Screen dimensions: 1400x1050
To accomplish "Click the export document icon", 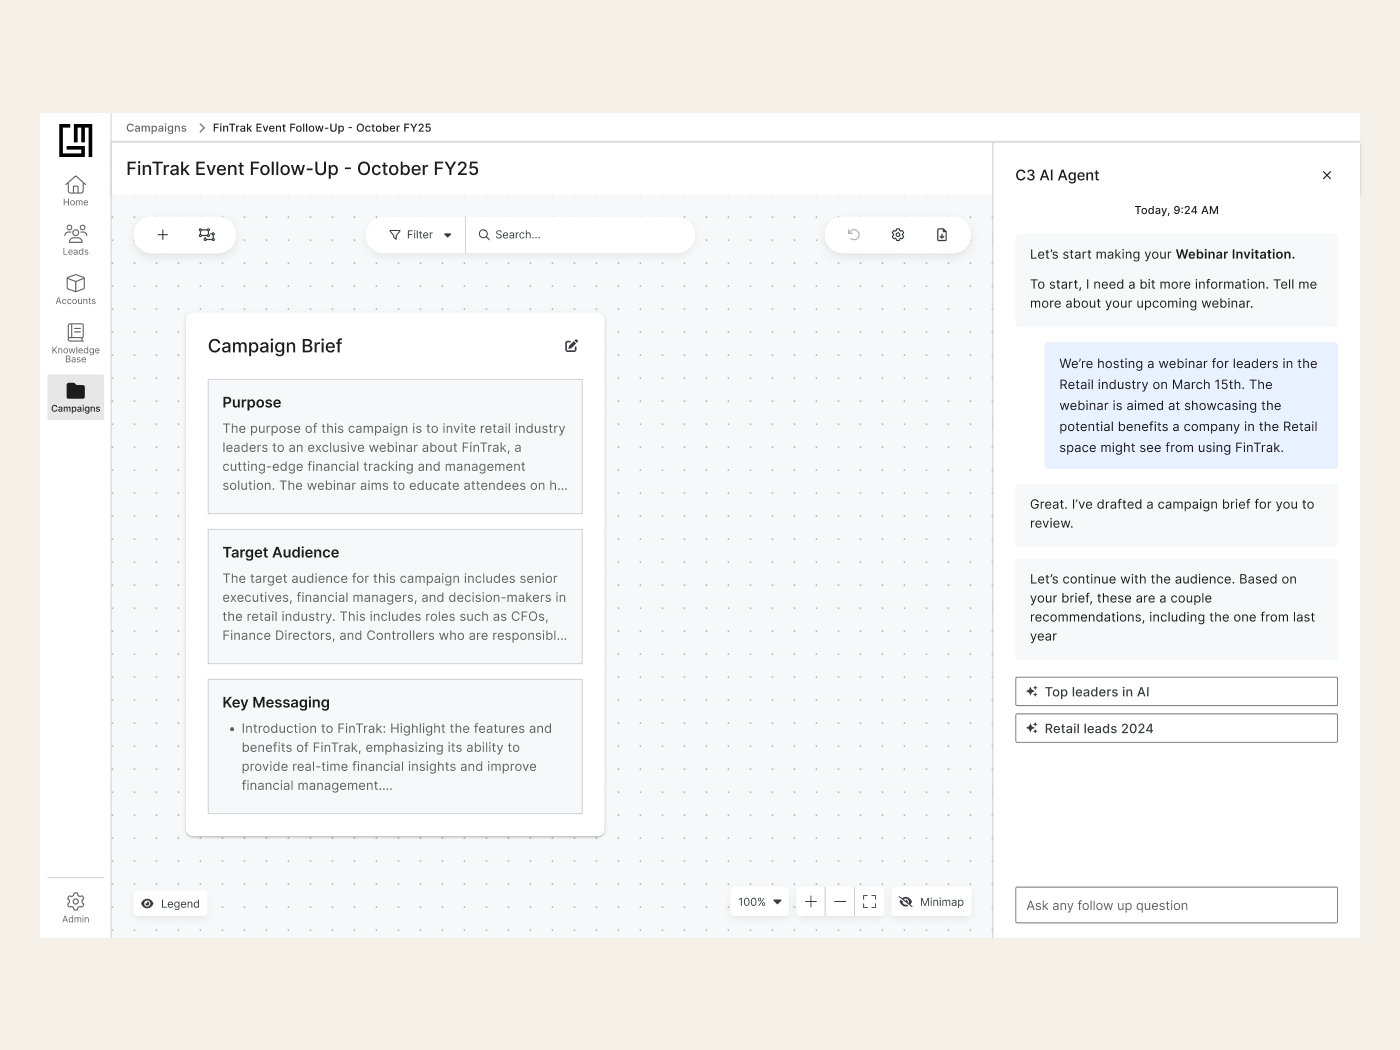I will click(942, 235).
